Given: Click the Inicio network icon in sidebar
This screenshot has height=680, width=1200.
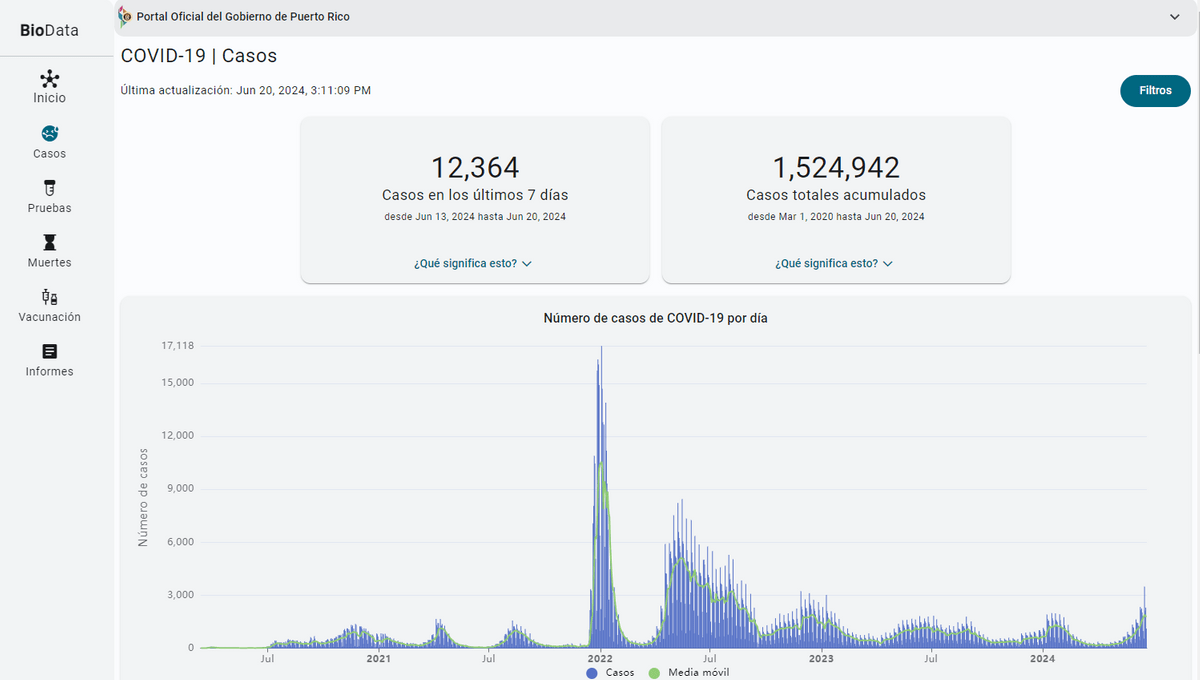Looking at the screenshot, I should tap(50, 79).
